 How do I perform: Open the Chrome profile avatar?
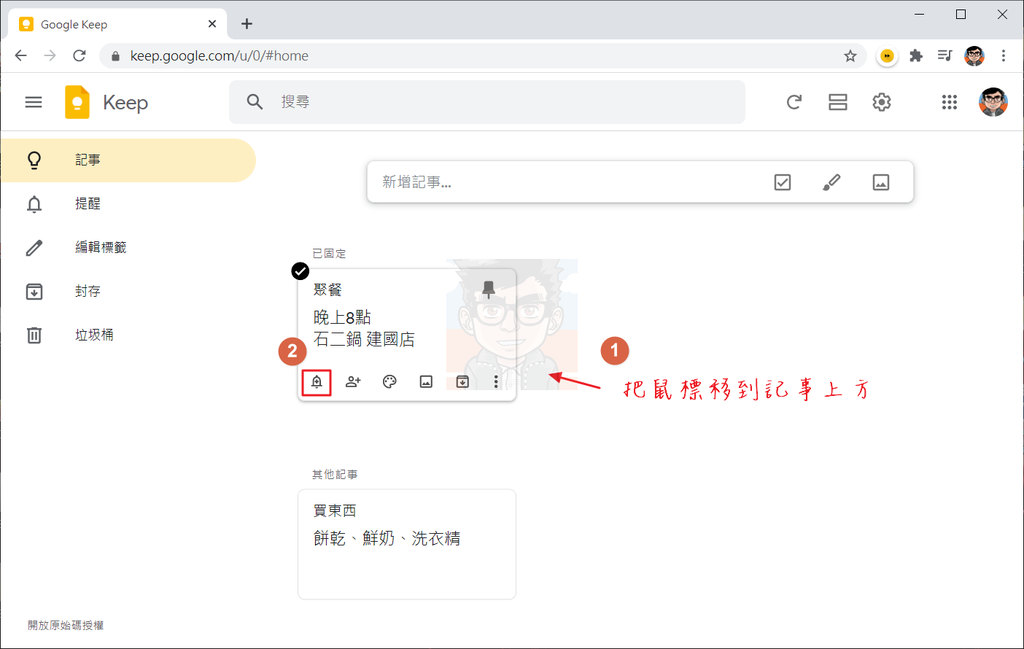974,56
